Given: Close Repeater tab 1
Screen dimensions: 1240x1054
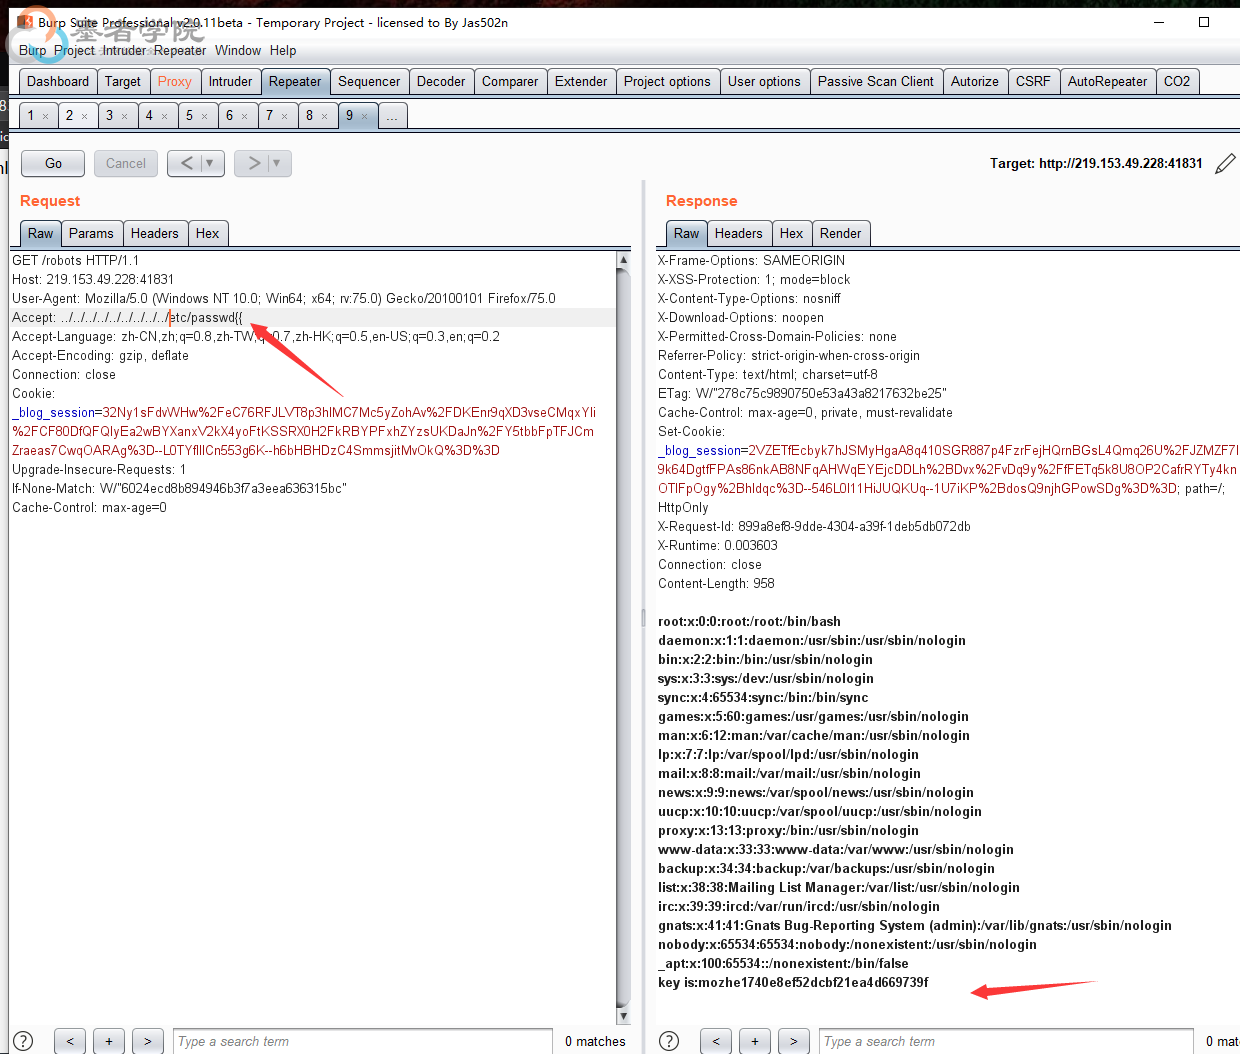Looking at the screenshot, I should 45,117.
